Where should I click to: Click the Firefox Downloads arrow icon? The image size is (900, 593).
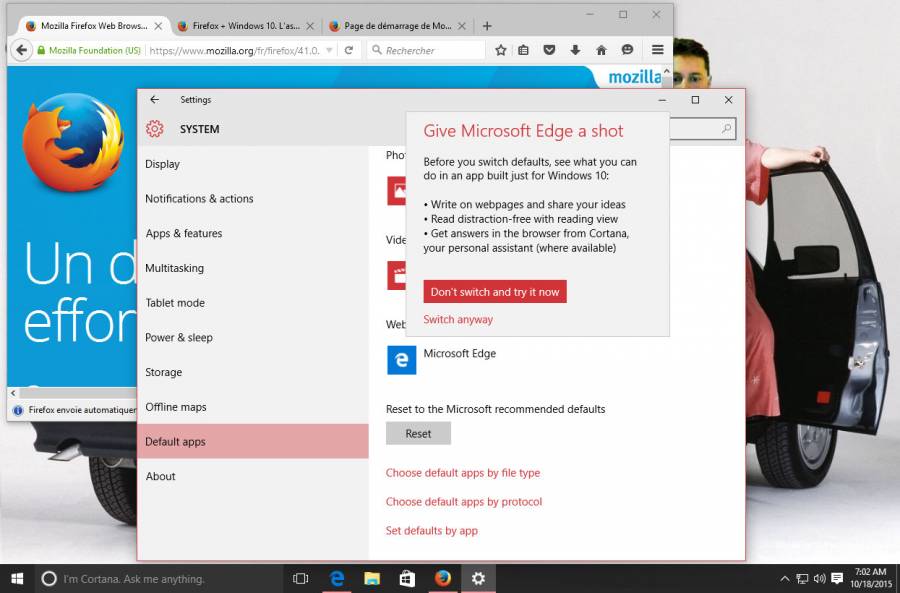pos(575,50)
